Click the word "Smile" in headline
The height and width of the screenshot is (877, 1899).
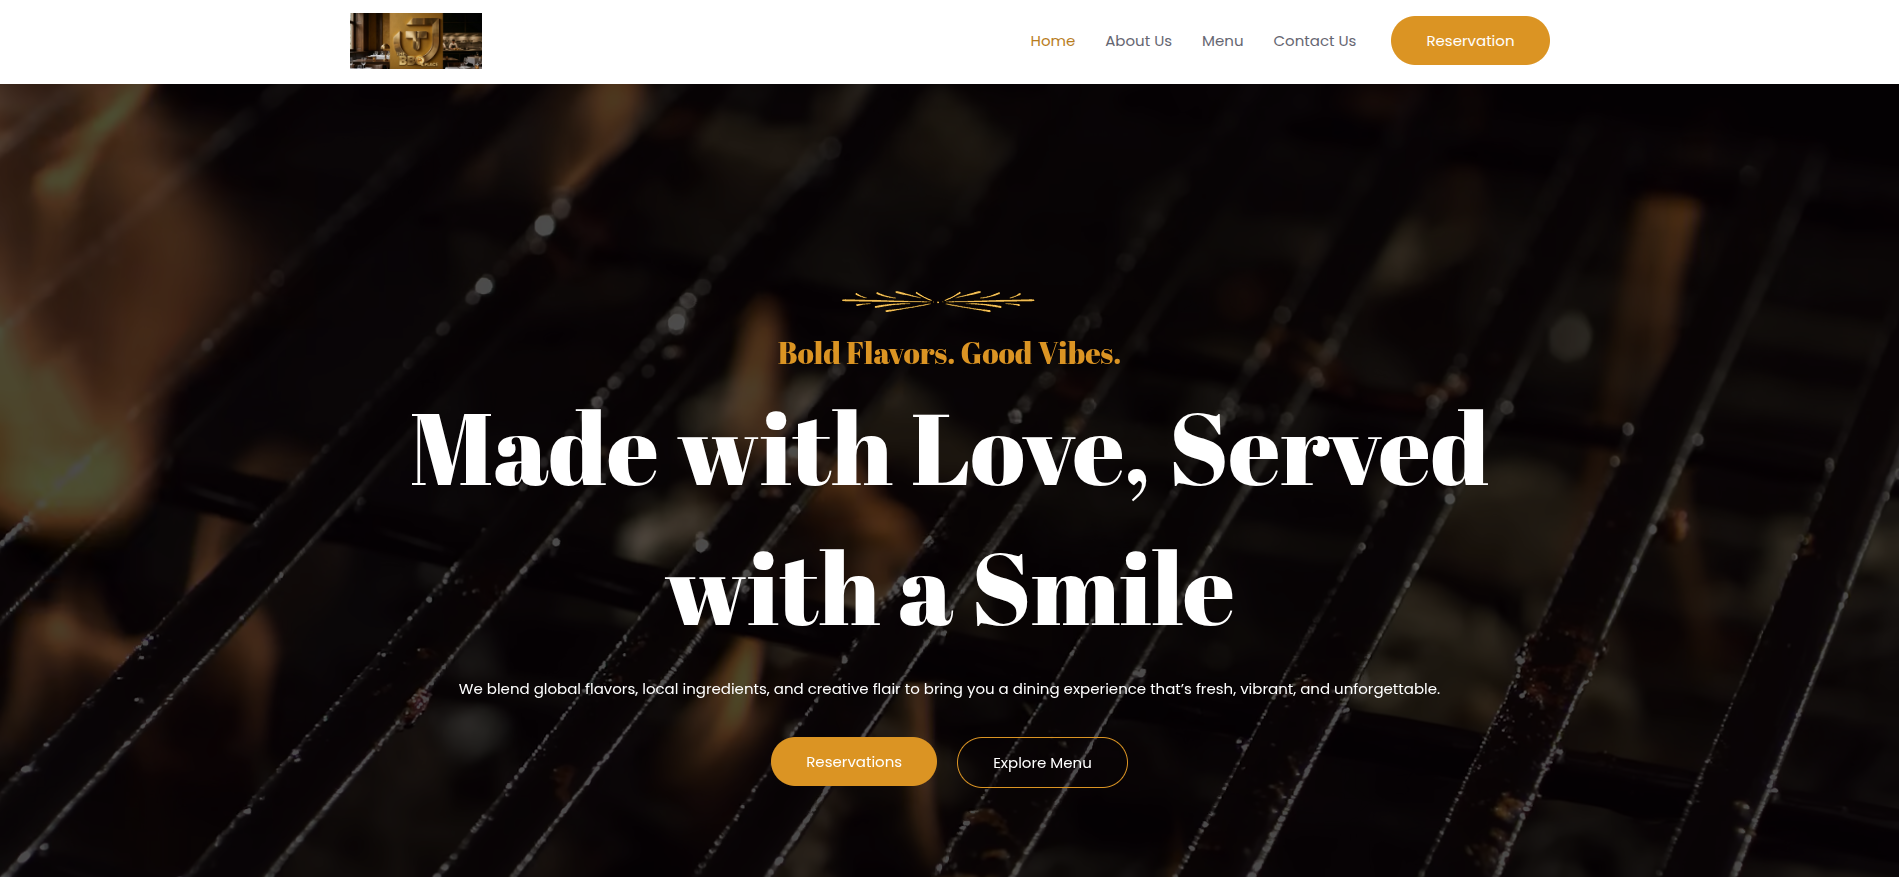tap(1103, 589)
